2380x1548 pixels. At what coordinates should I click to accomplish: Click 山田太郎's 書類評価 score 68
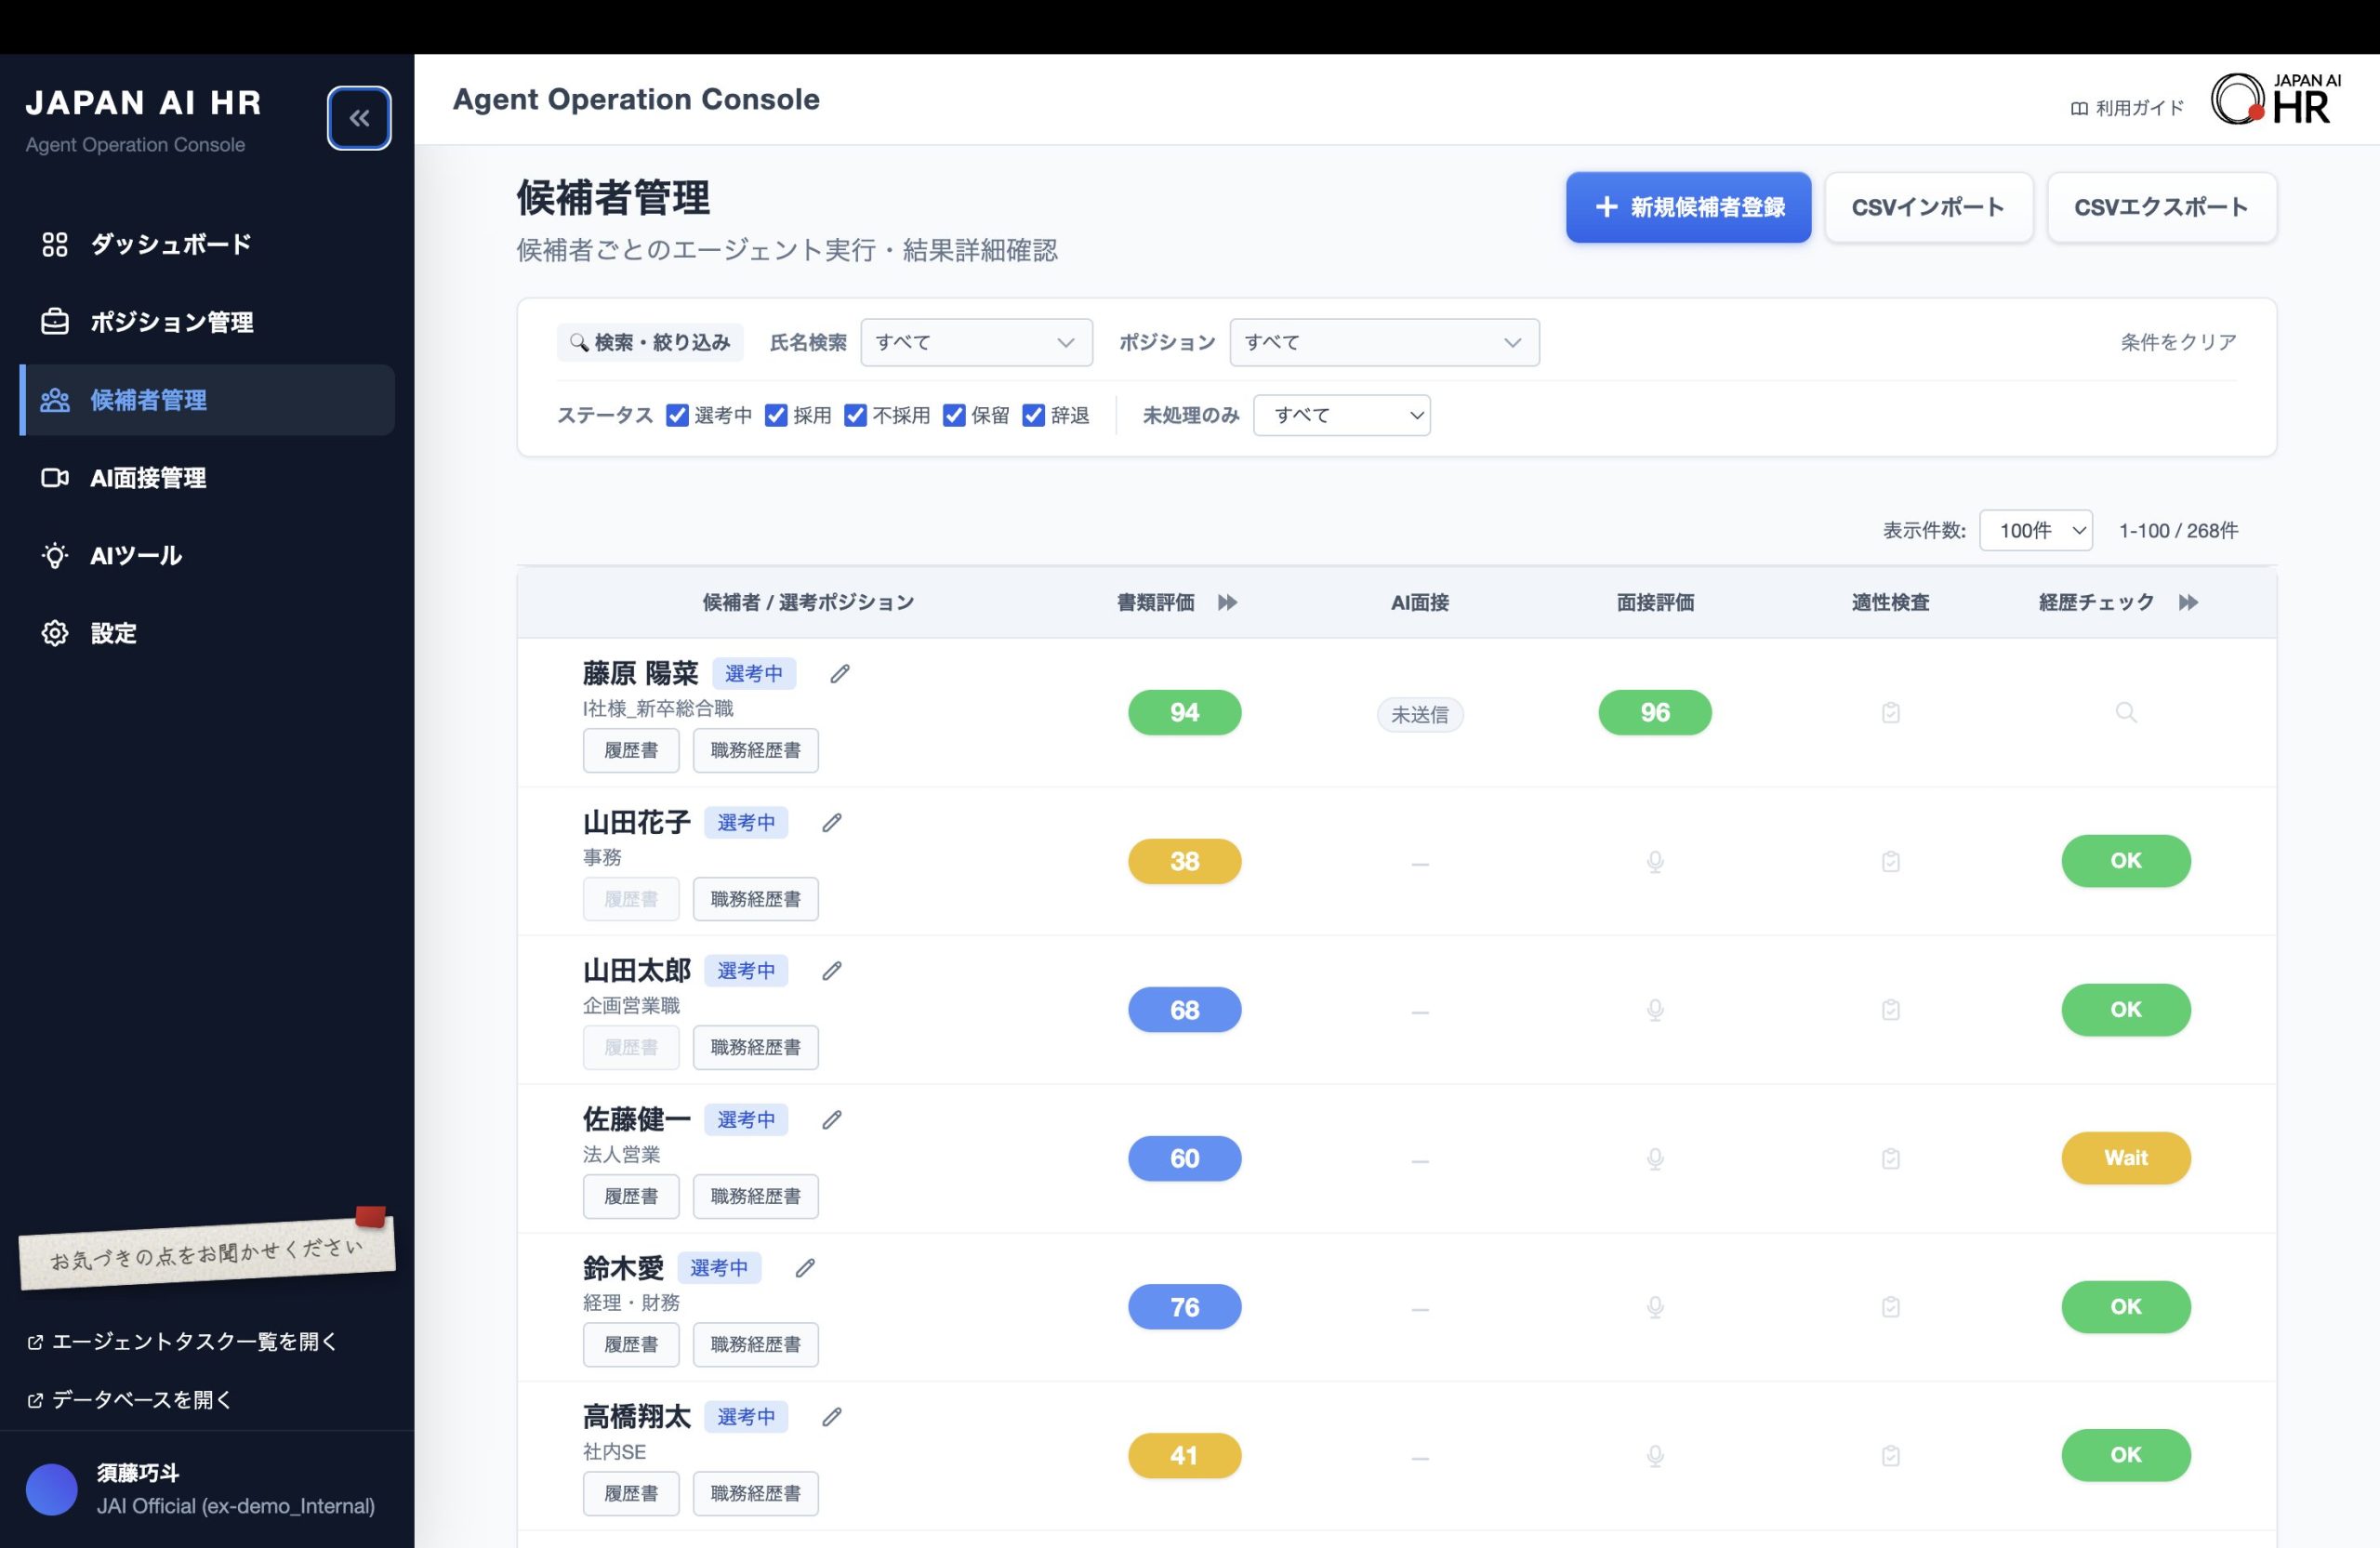[1185, 1010]
